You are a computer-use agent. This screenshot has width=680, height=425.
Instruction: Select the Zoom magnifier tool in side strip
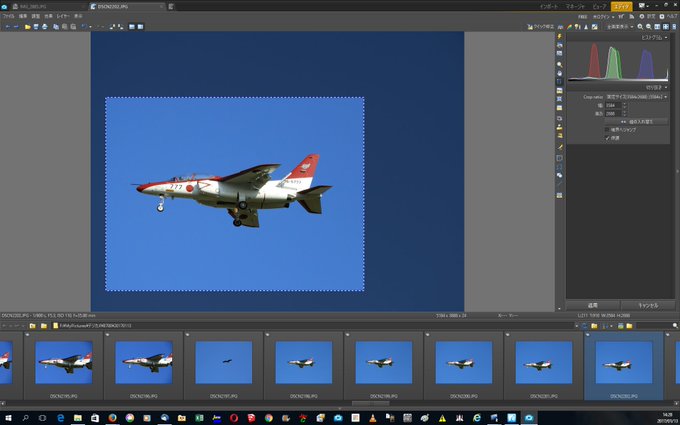tap(559, 64)
